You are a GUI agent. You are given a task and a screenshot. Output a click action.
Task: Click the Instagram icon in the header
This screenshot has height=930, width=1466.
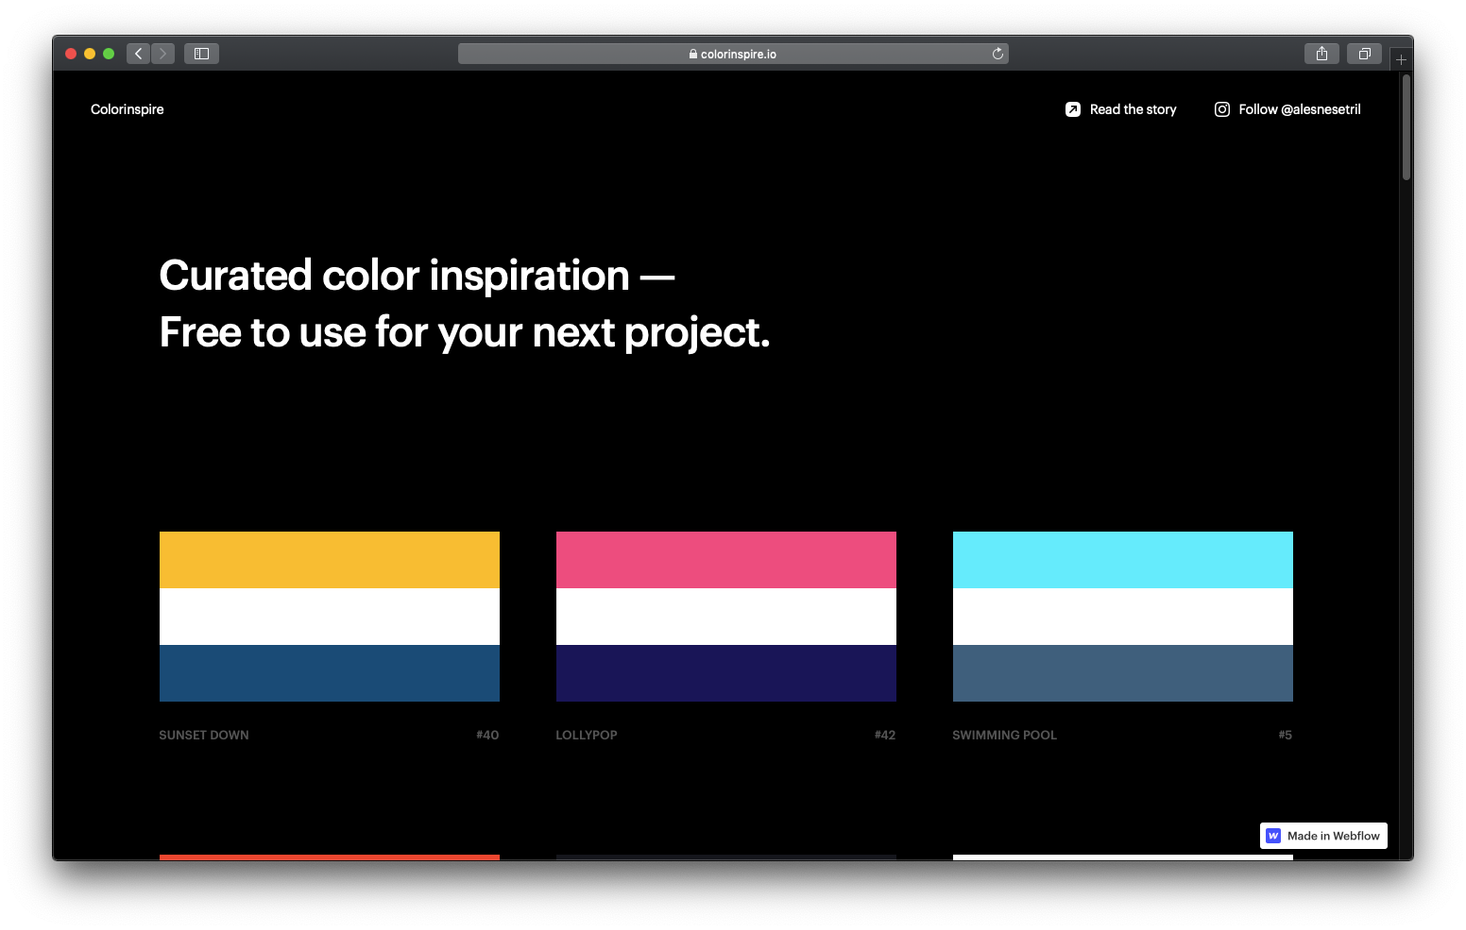pyautogui.click(x=1222, y=110)
